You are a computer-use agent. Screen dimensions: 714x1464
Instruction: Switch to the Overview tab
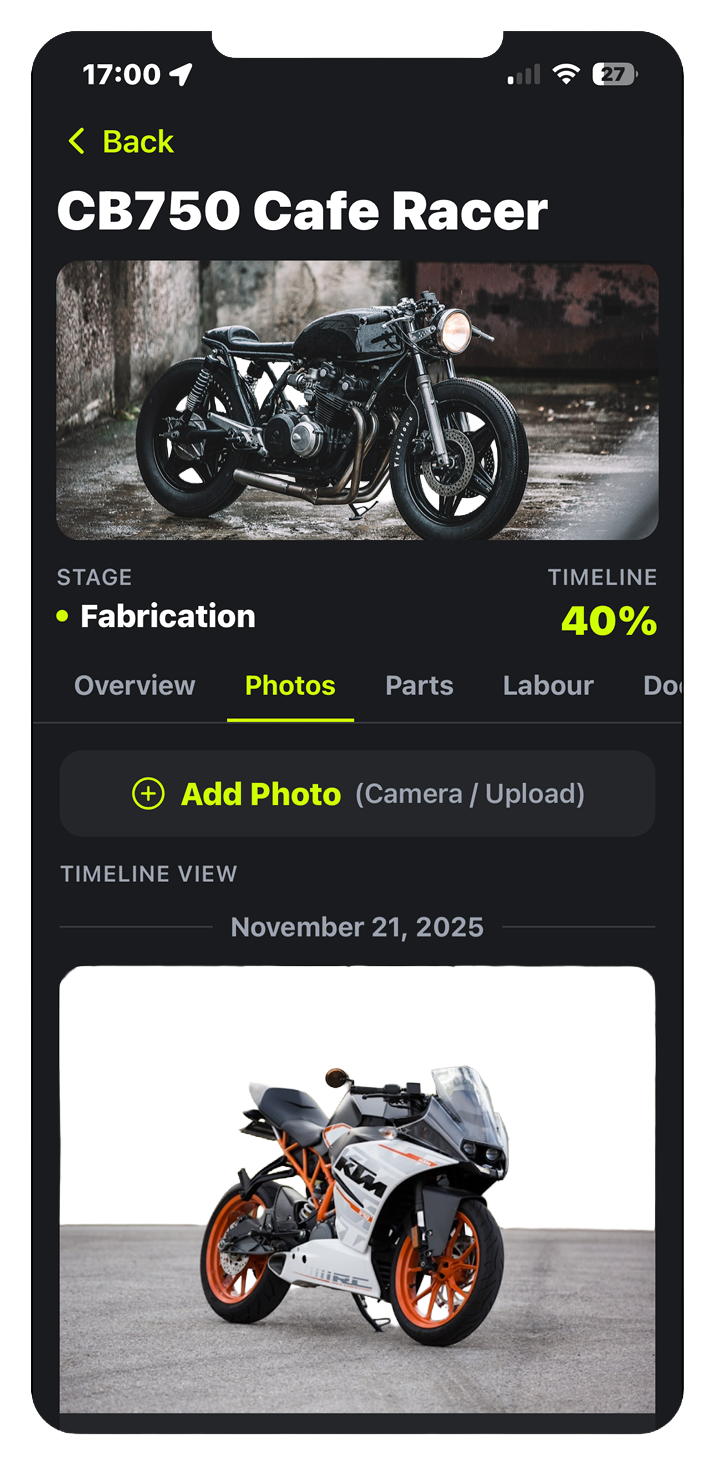click(x=135, y=686)
